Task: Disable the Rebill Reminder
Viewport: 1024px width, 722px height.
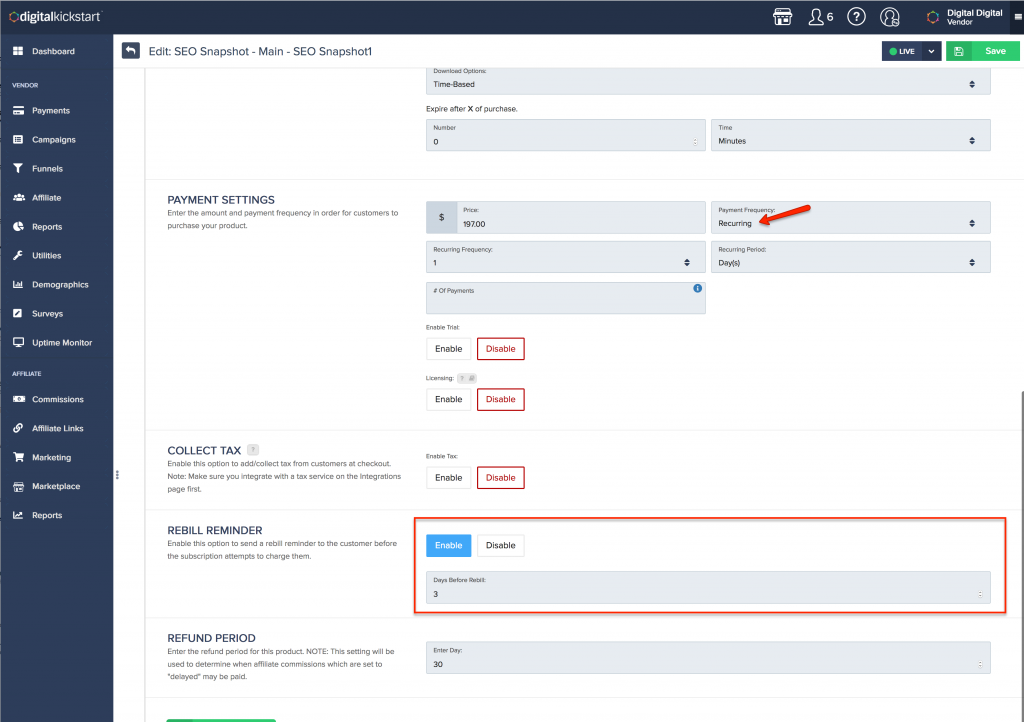Action: [x=501, y=546]
